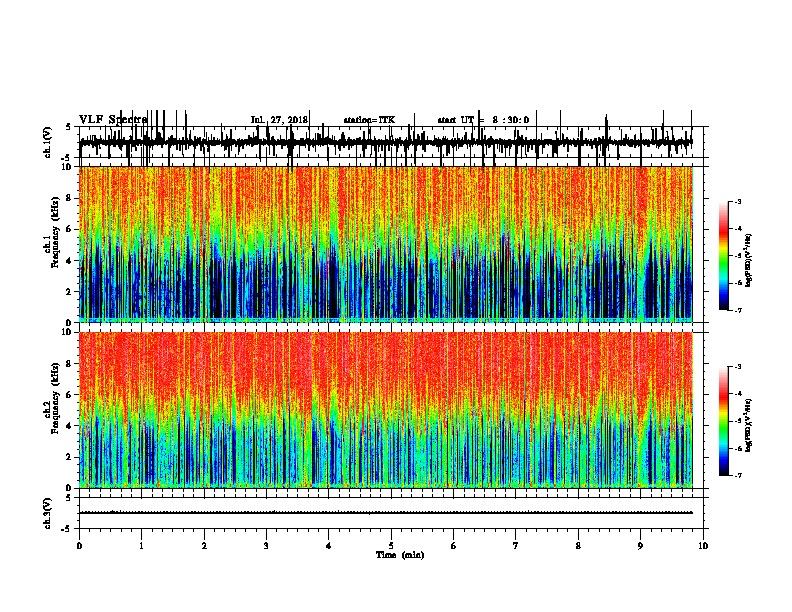The height and width of the screenshot is (612, 792).
Task: Click the ch.3 flat voltage trace panel
Action: (391, 513)
